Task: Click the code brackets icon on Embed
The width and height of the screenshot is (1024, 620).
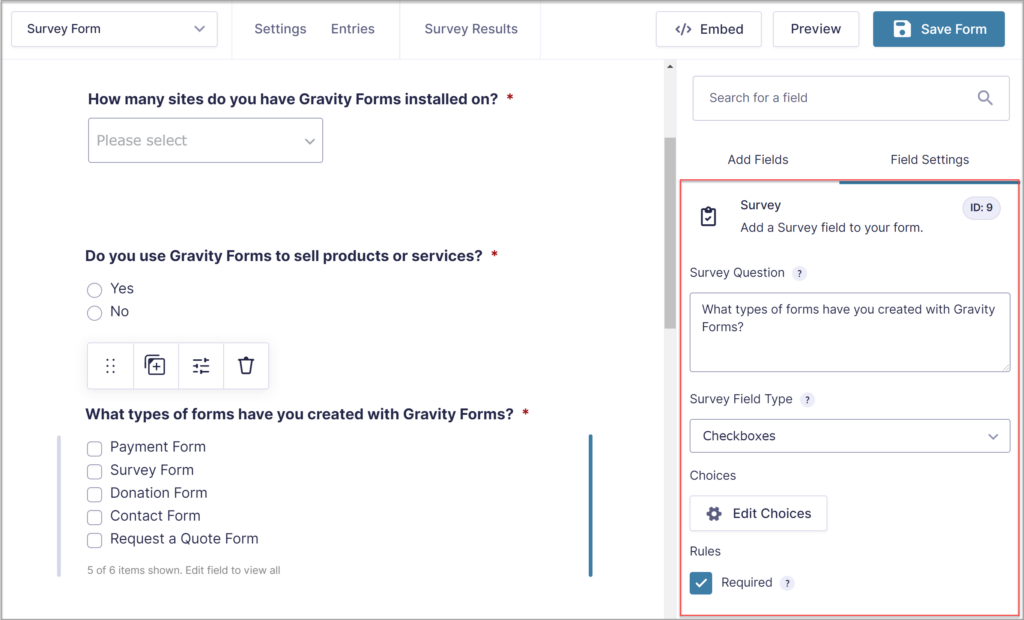Action: pos(683,29)
